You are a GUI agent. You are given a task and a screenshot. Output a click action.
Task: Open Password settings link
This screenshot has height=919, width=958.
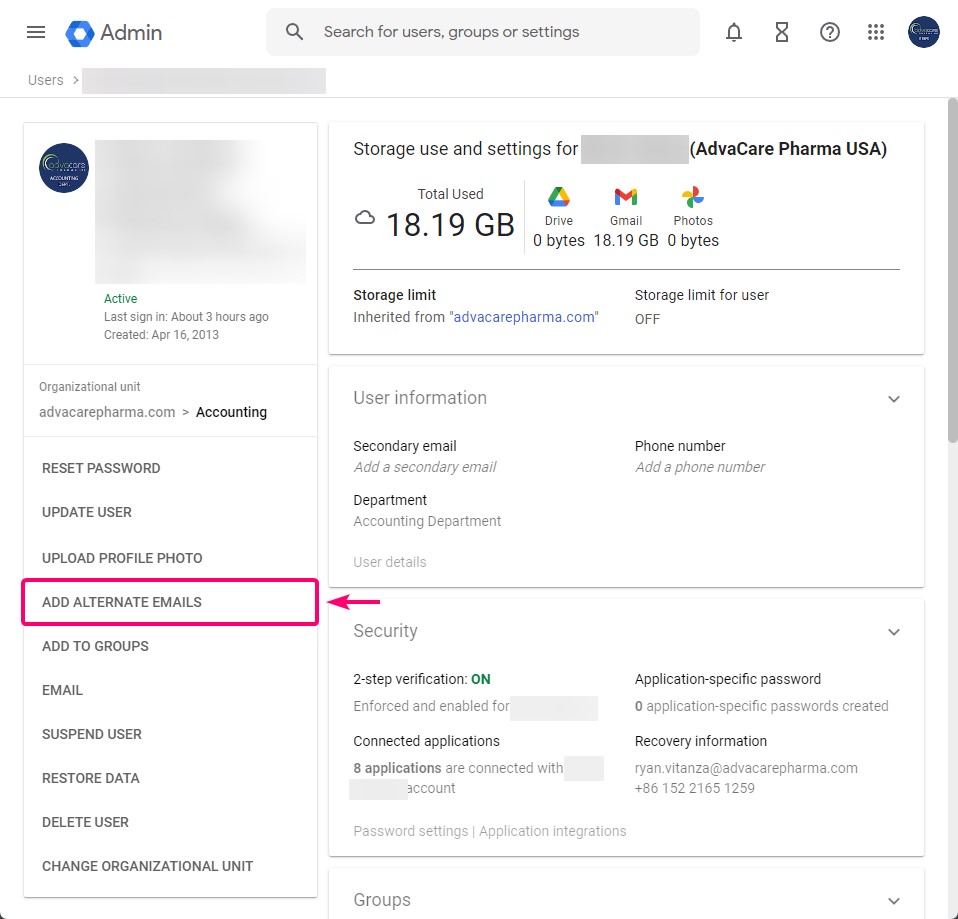pyautogui.click(x=411, y=831)
